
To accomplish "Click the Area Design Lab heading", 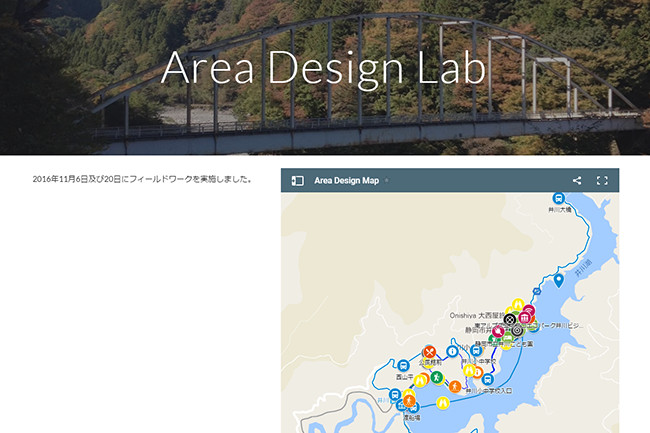I will tap(324, 66).
